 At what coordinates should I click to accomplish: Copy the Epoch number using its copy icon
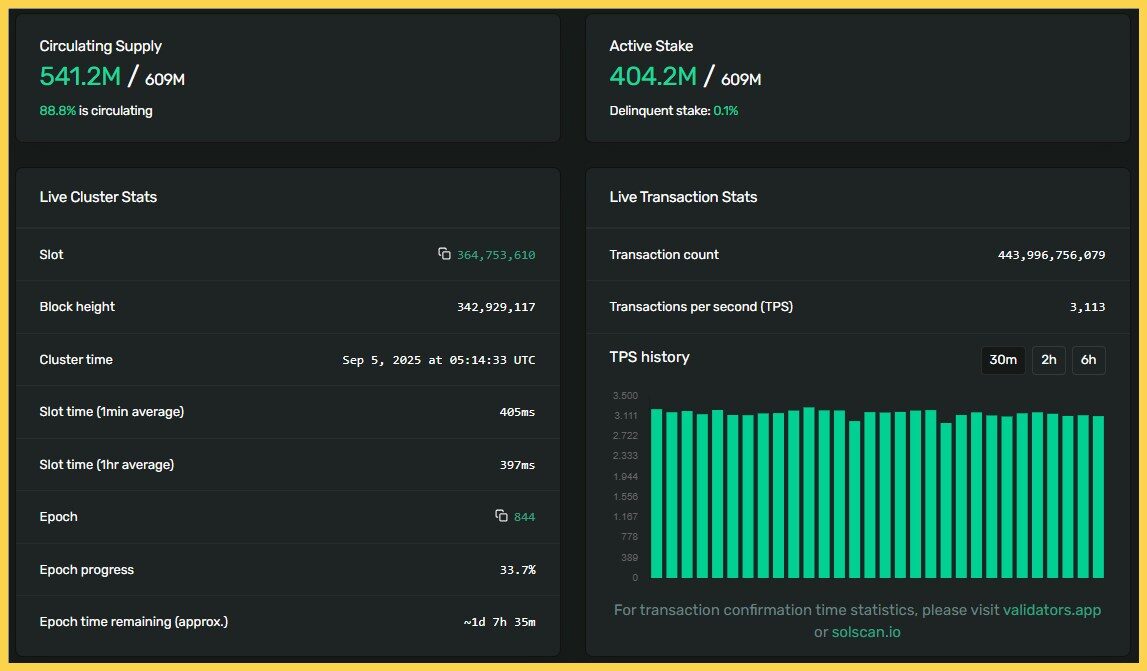502,516
